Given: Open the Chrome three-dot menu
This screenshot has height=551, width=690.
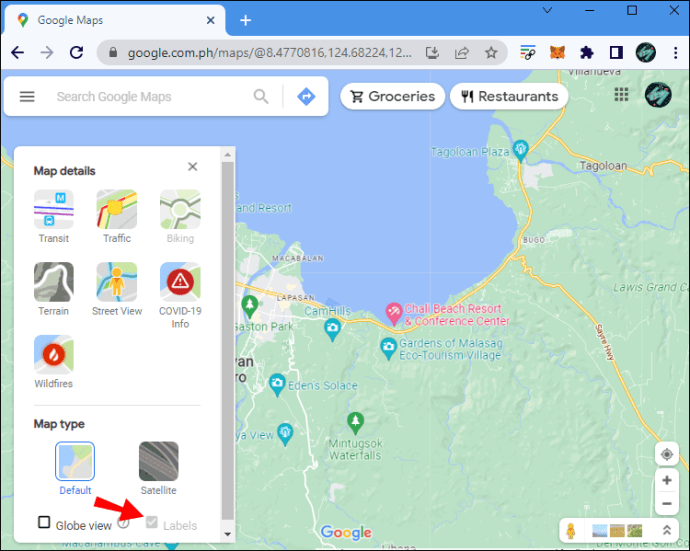Looking at the screenshot, I should coord(675,53).
